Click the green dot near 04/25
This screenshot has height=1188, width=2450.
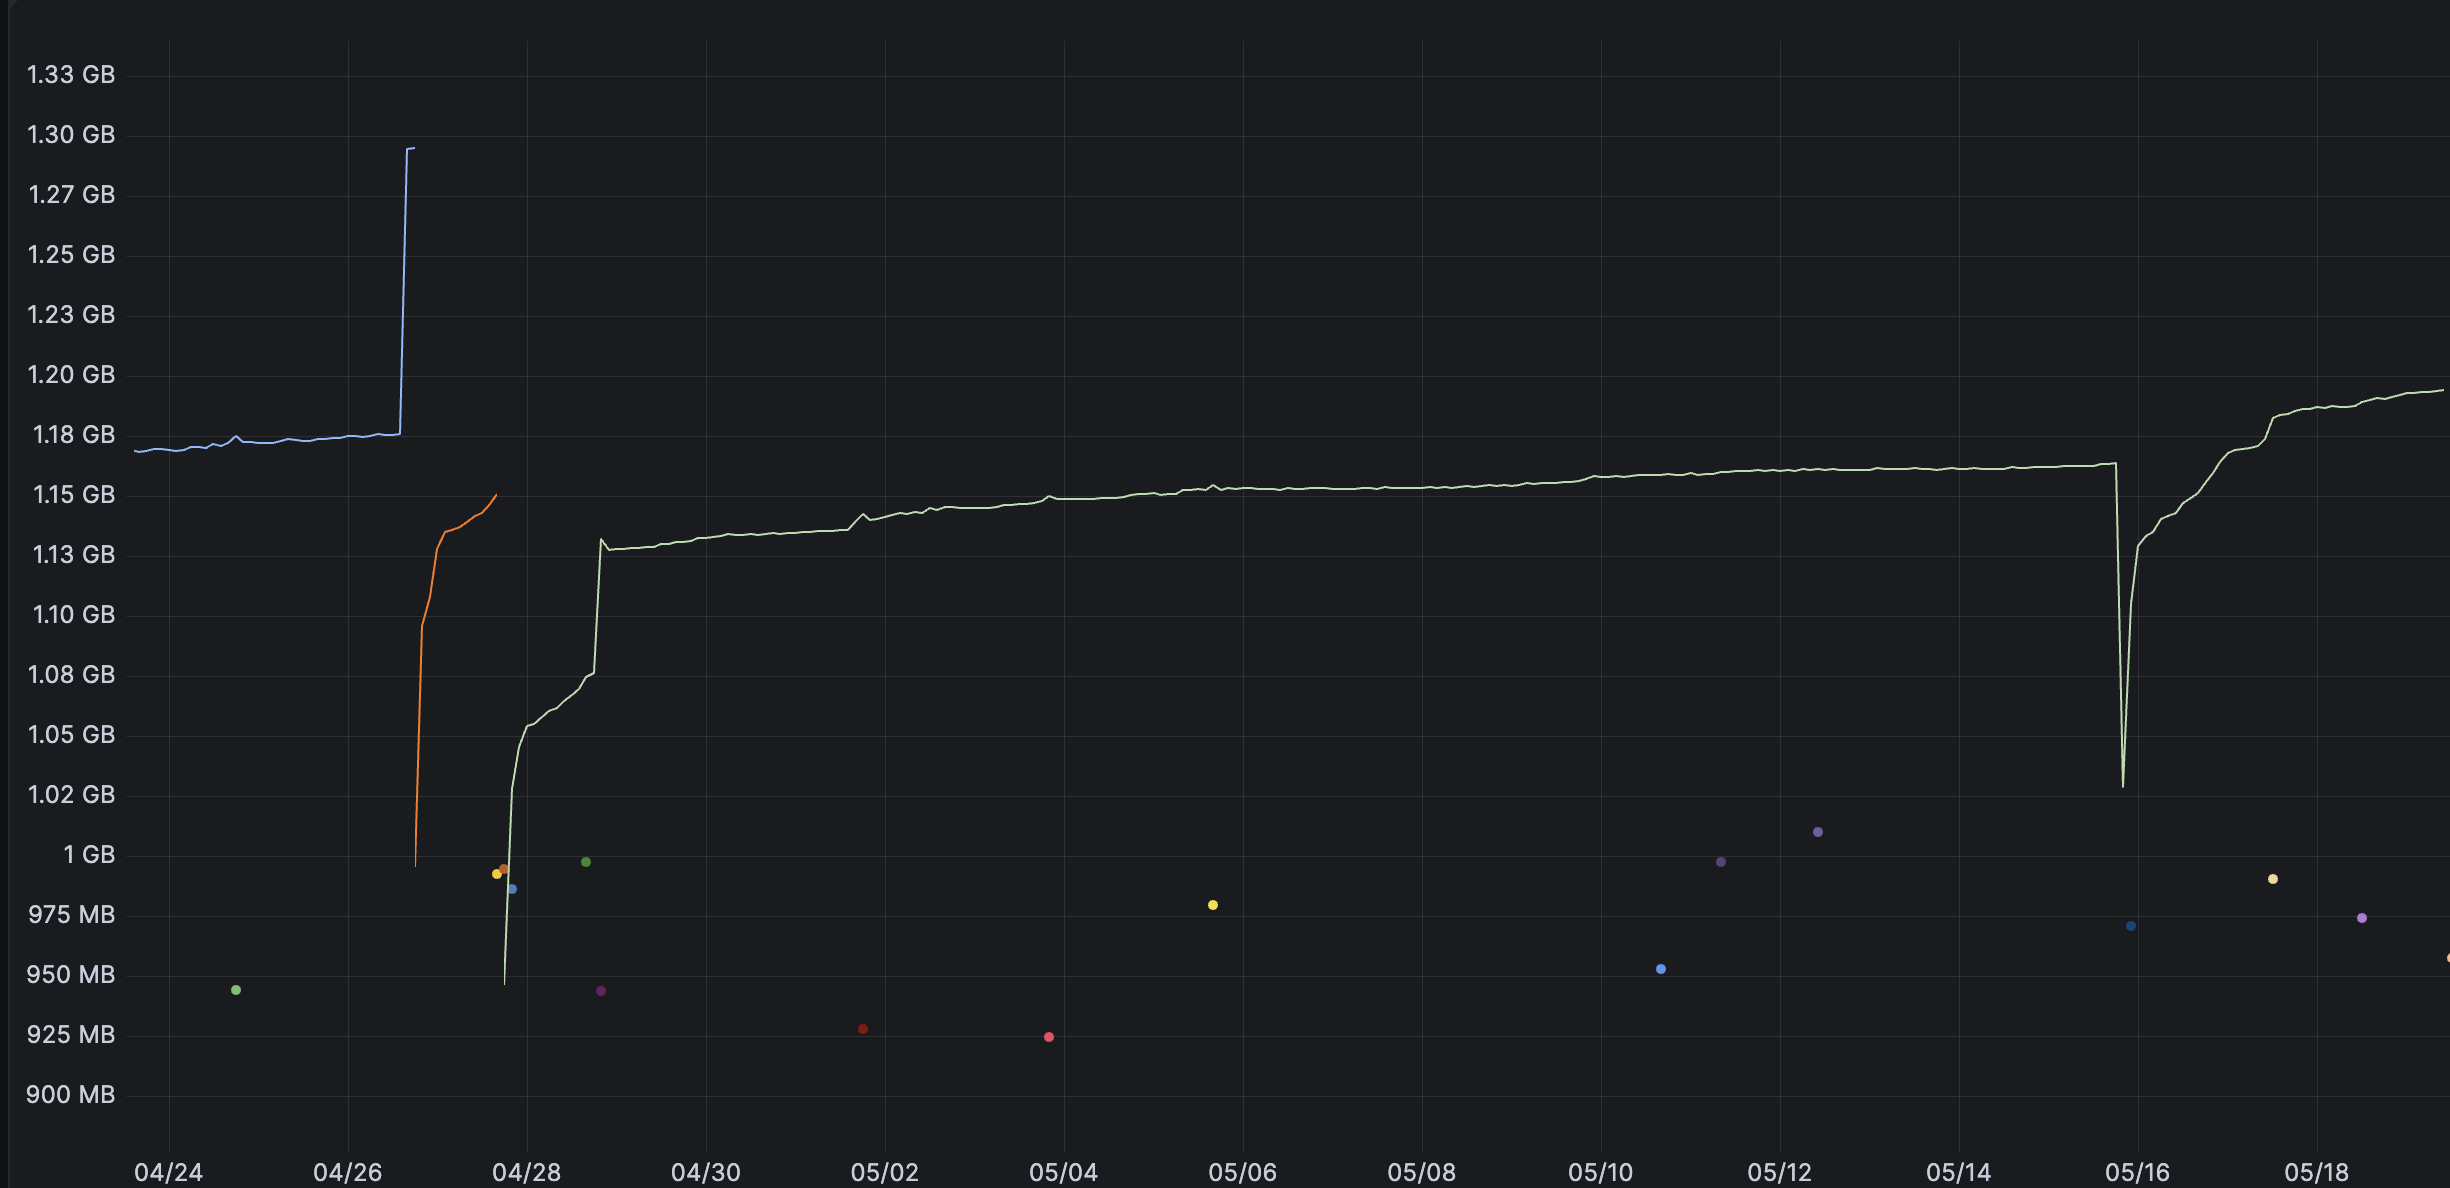click(235, 990)
